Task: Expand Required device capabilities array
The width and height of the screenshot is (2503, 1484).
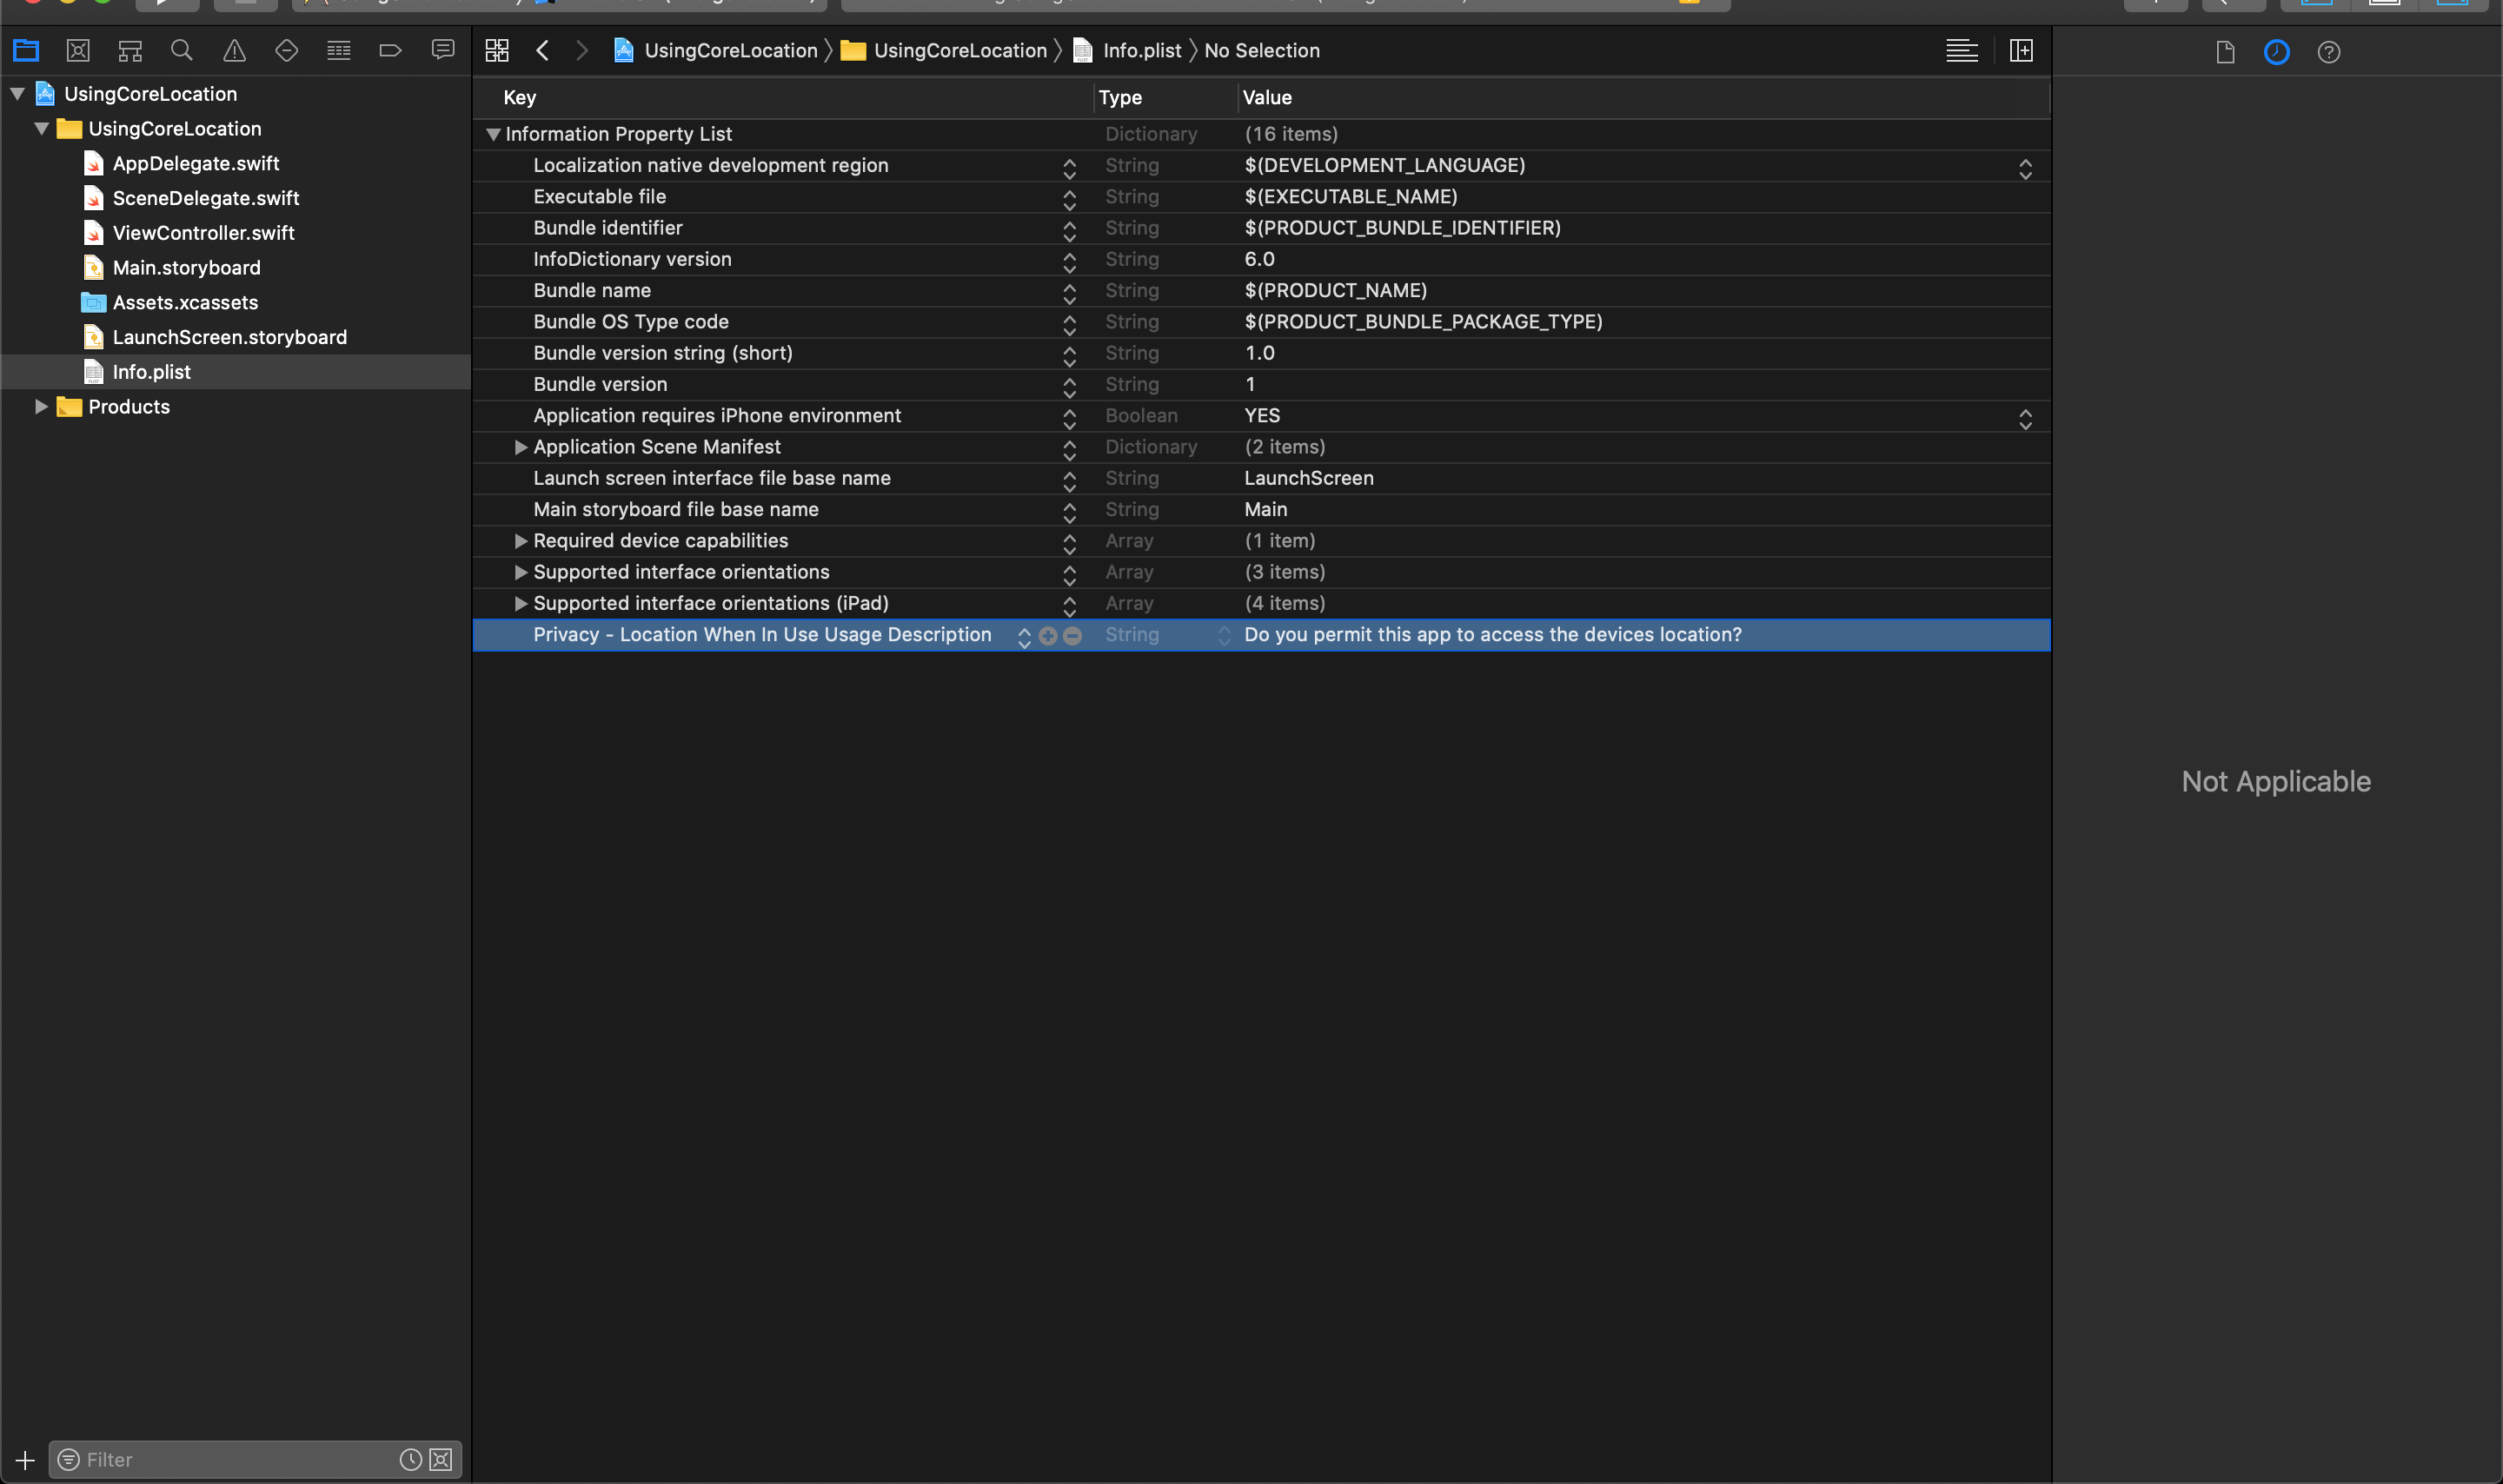Action: [x=521, y=541]
